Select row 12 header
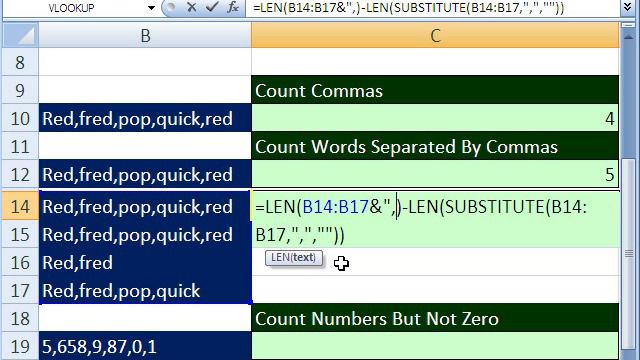Viewport: 640px width, 360px height. [x=20, y=174]
